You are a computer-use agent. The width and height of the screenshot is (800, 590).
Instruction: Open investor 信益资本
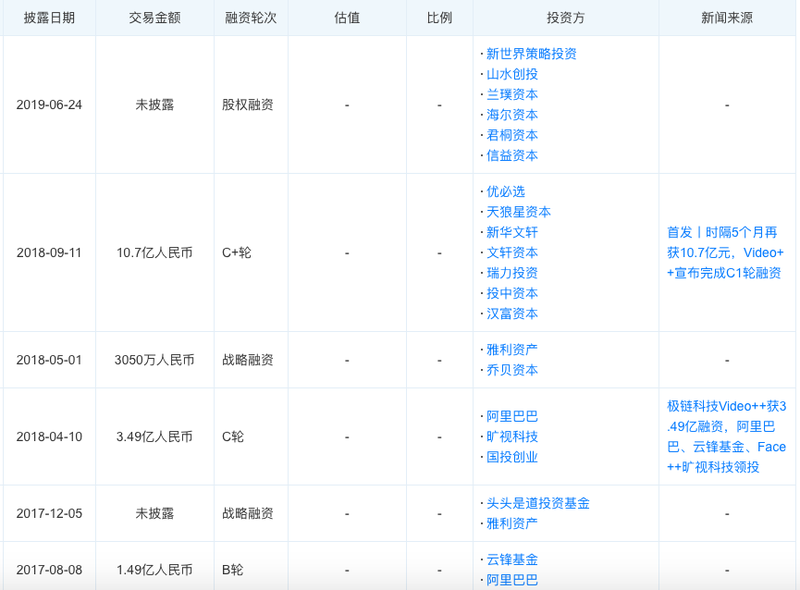pyautogui.click(x=512, y=156)
